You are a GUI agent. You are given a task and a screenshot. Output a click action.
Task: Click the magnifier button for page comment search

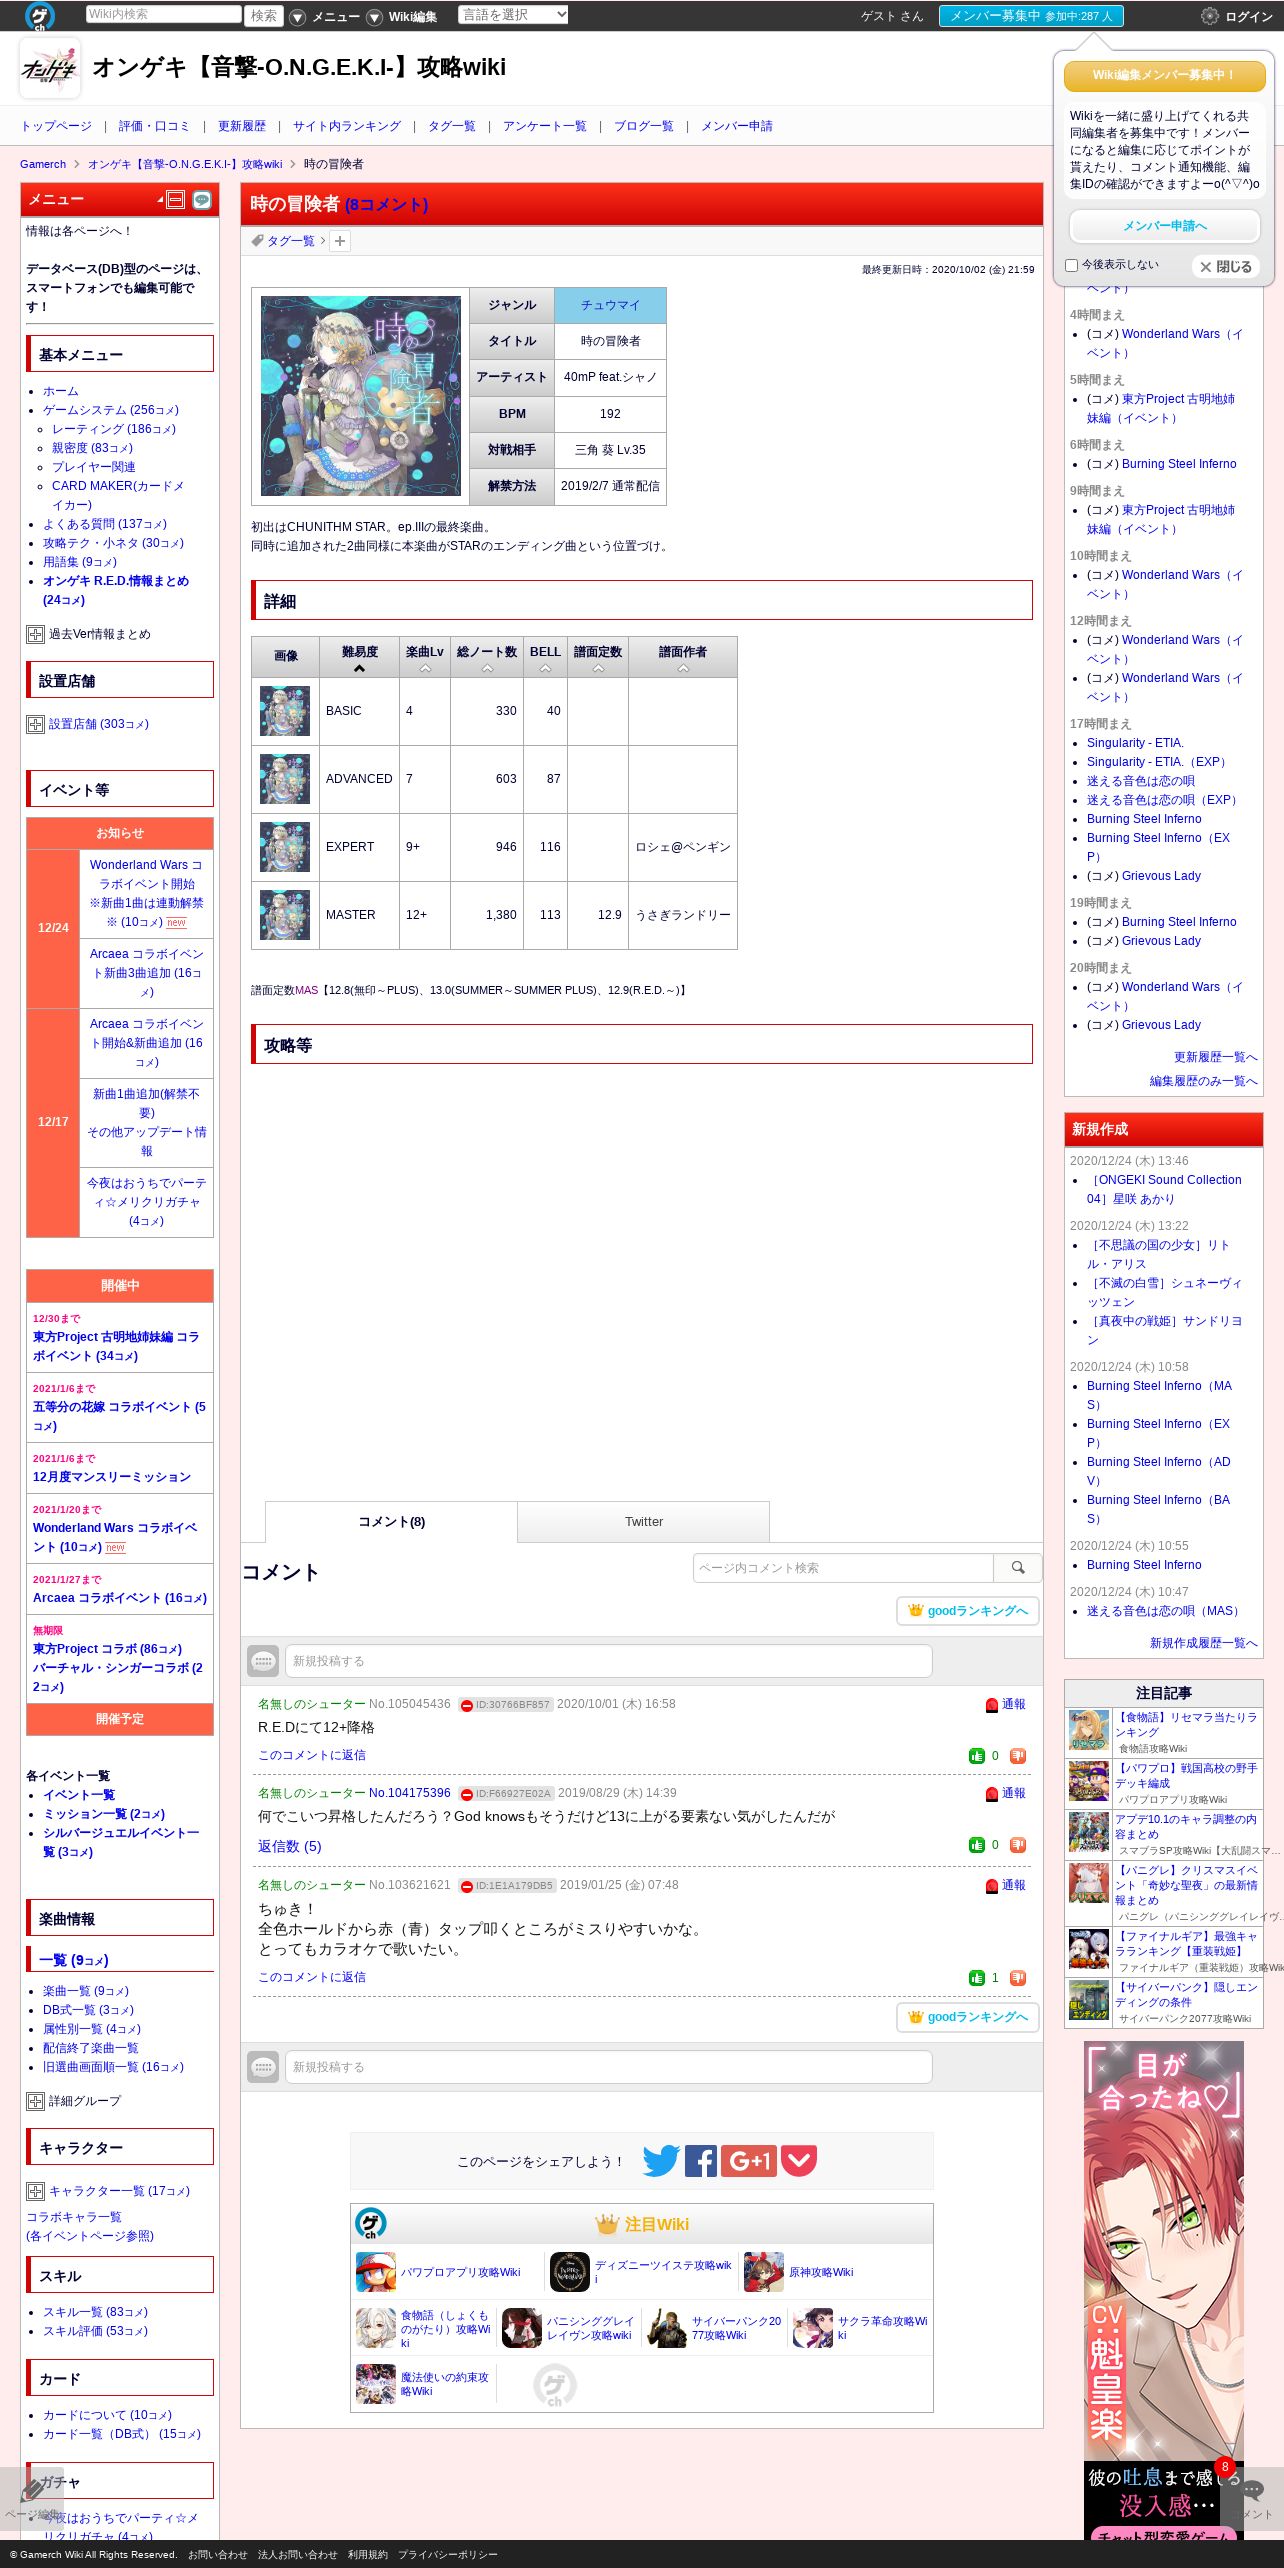1018,1568
